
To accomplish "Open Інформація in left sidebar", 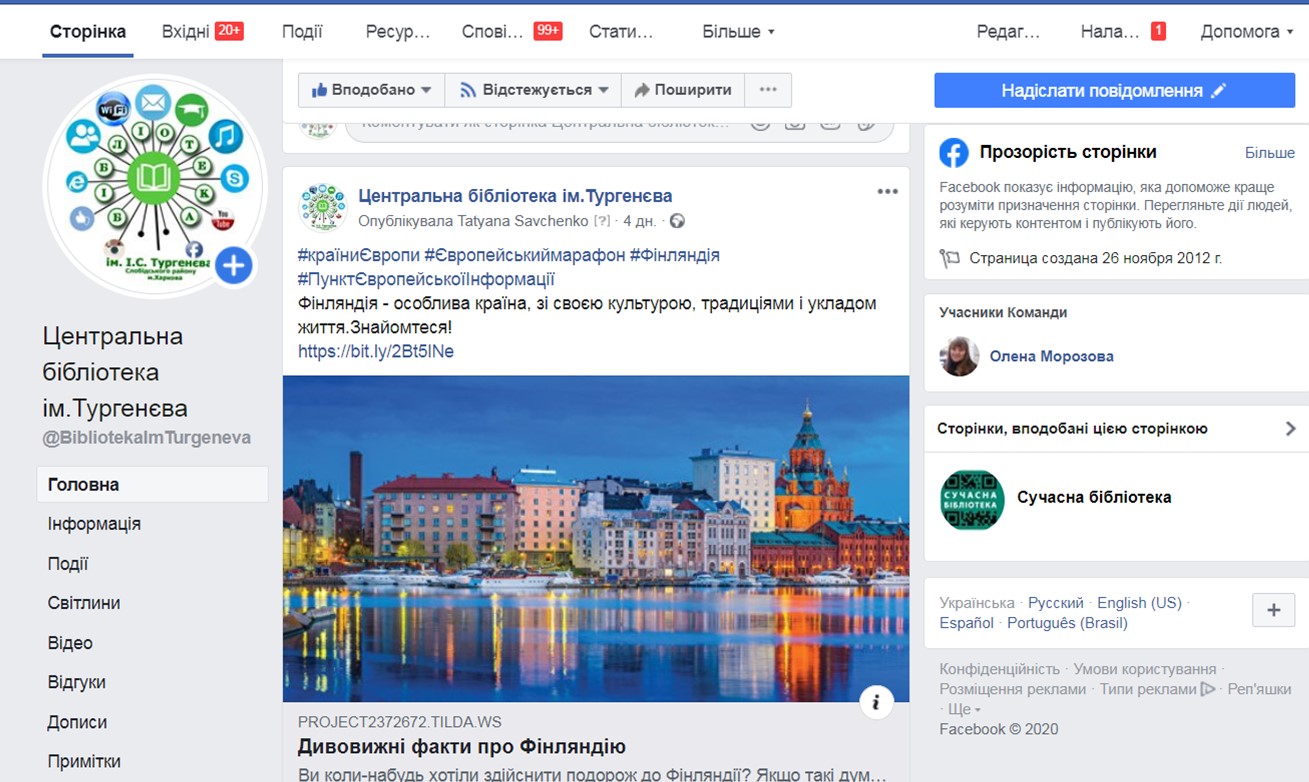I will click(94, 524).
